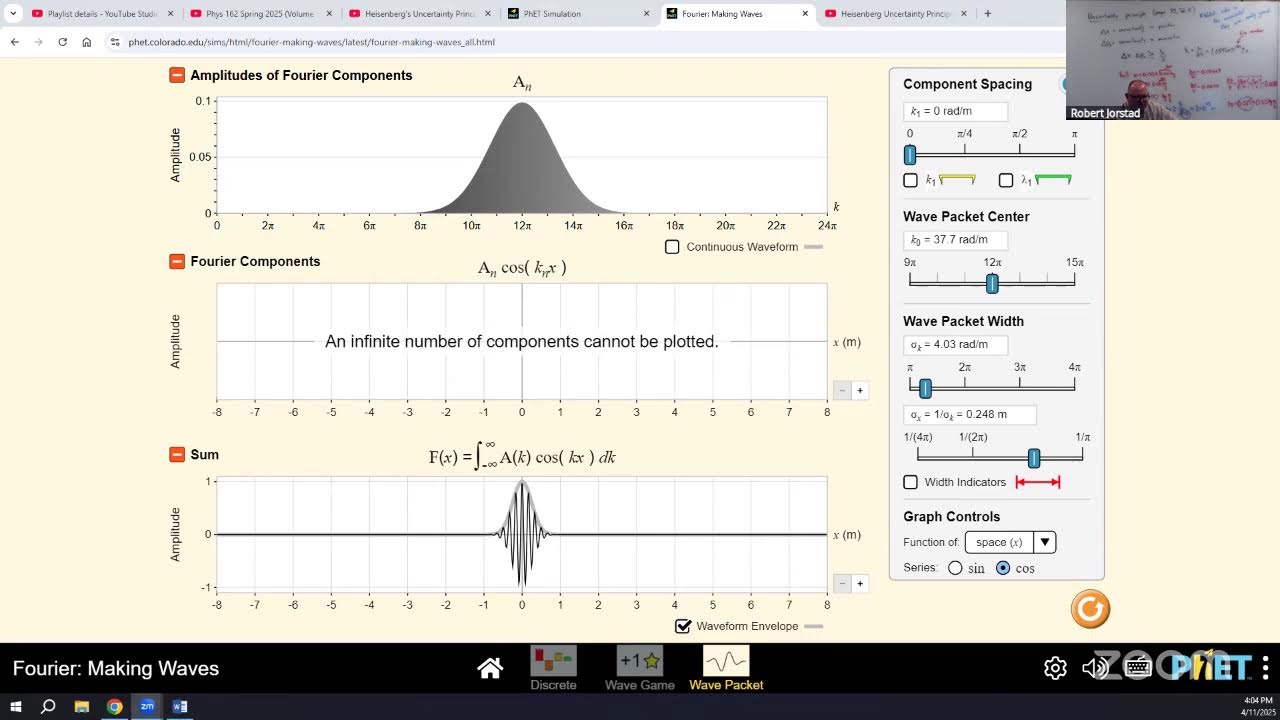
Task: Open File Explorer from taskbar
Action: [x=82, y=706]
